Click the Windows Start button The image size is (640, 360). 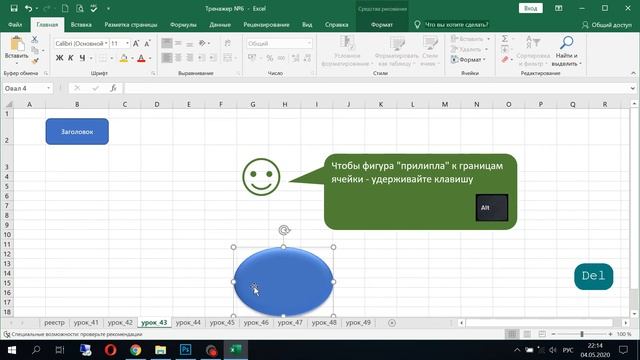(x=11, y=350)
